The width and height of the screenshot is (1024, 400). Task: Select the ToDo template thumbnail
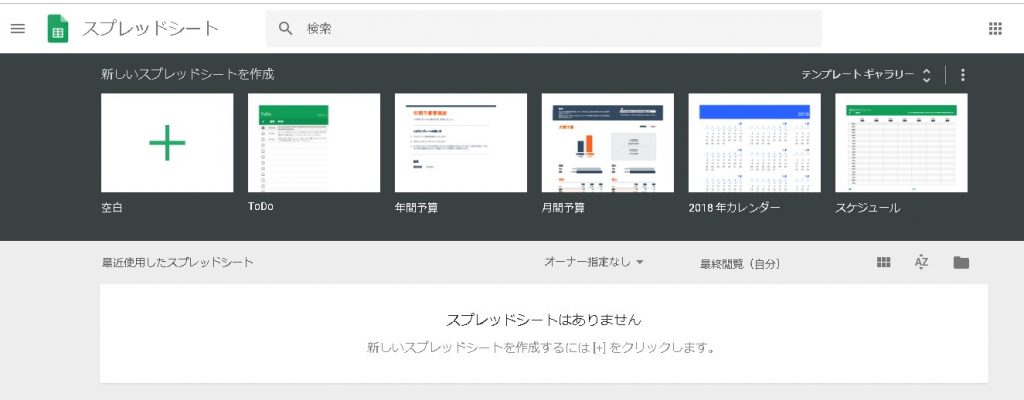tap(314, 143)
